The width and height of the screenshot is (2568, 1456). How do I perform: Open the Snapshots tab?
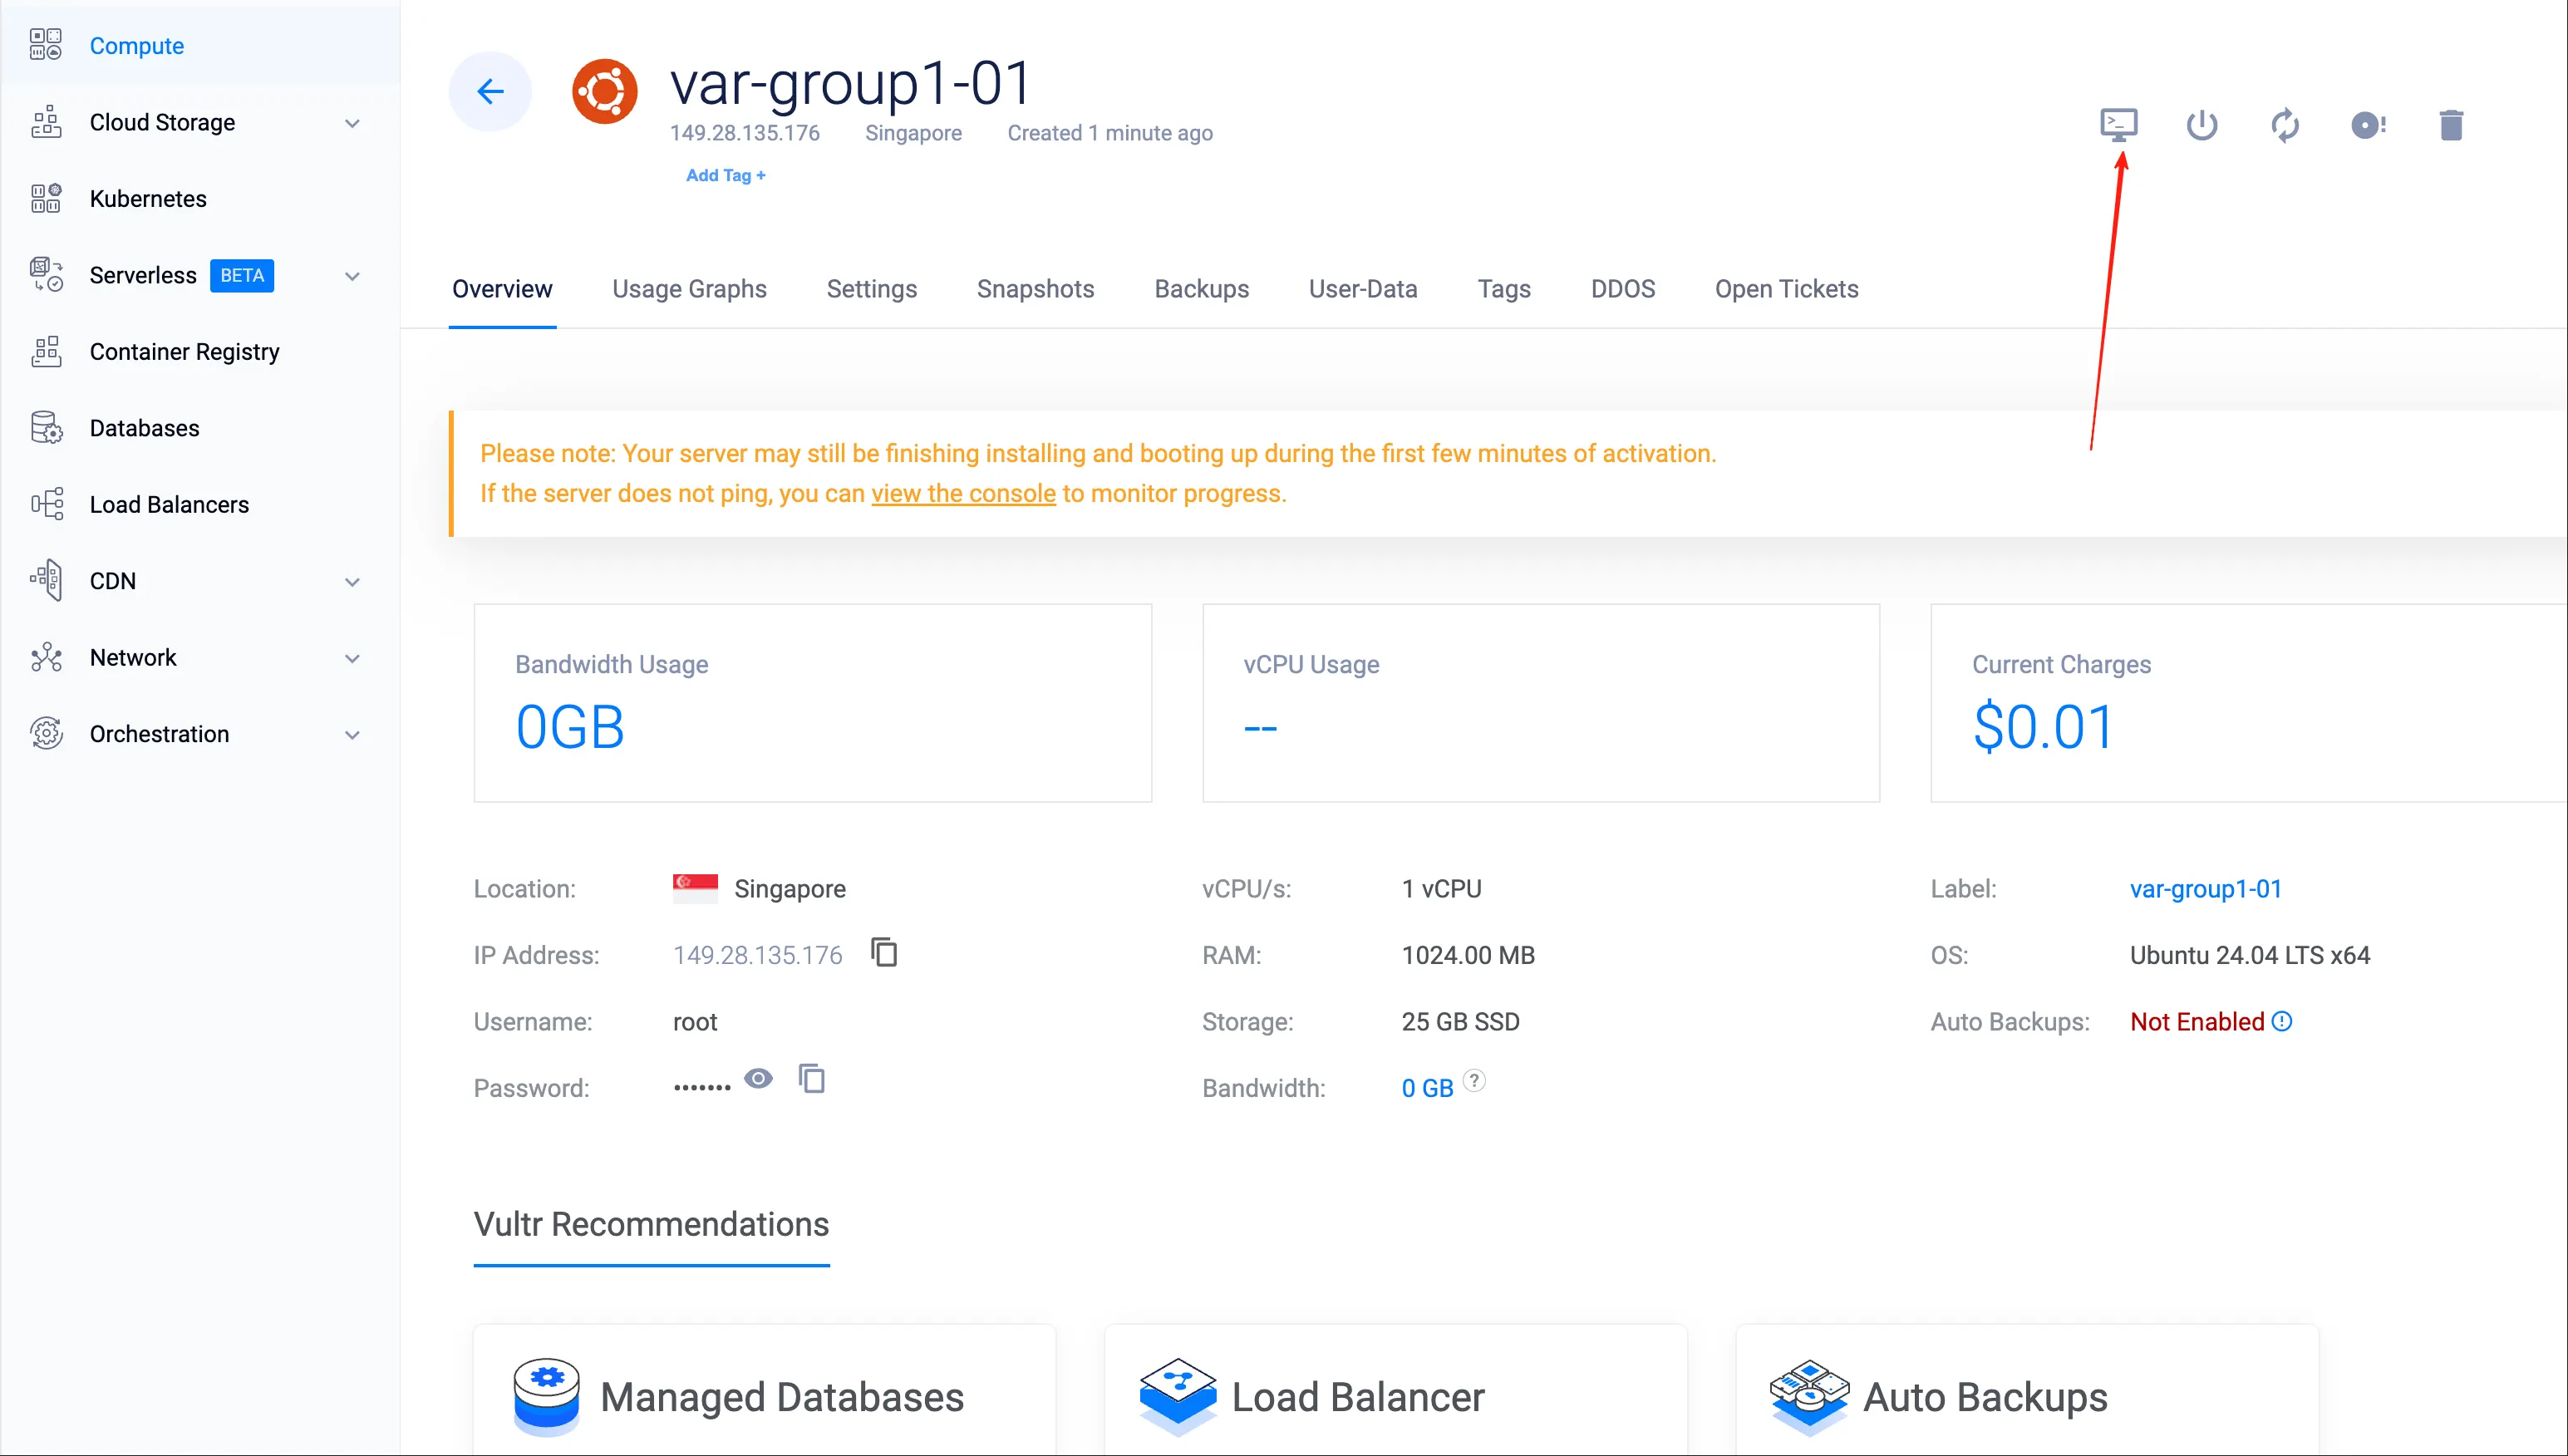point(1035,289)
